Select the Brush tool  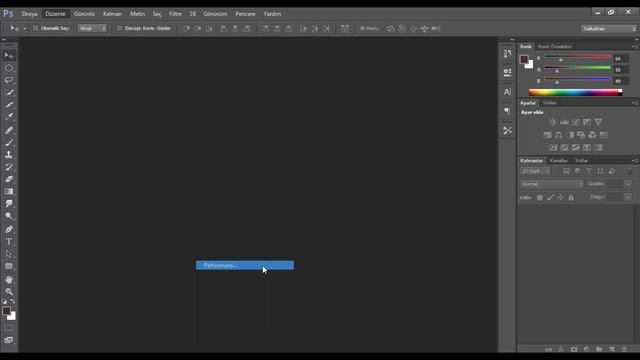tap(9, 142)
